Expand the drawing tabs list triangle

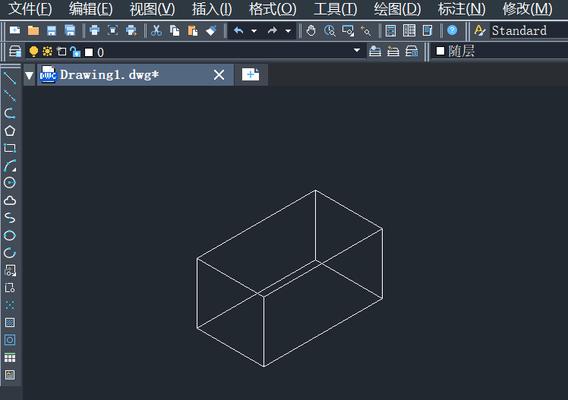pos(29,75)
